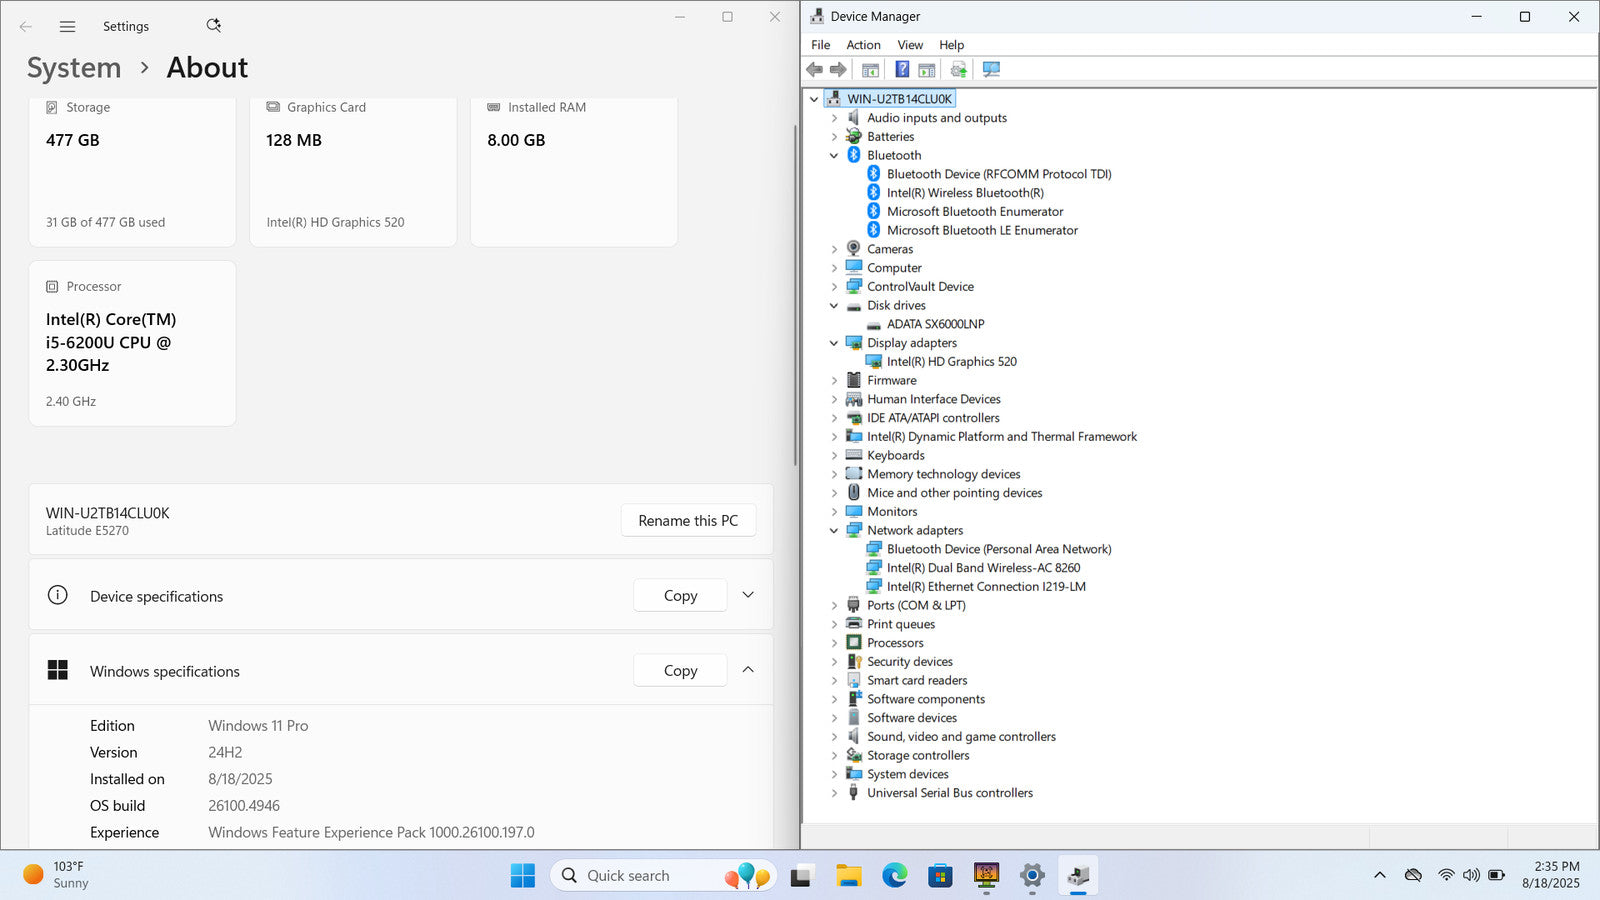Expand the Audio inputs and outputs node

pyautogui.click(x=834, y=118)
